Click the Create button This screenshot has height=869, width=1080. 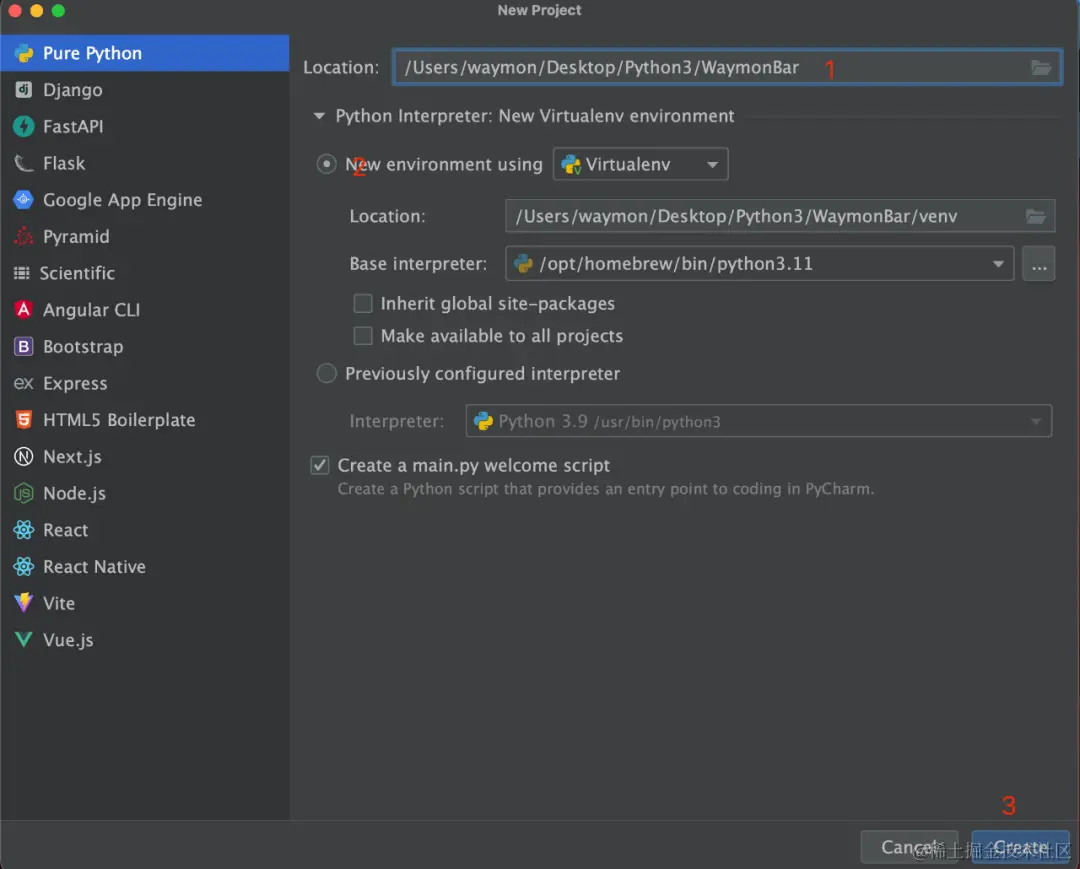(1019, 847)
